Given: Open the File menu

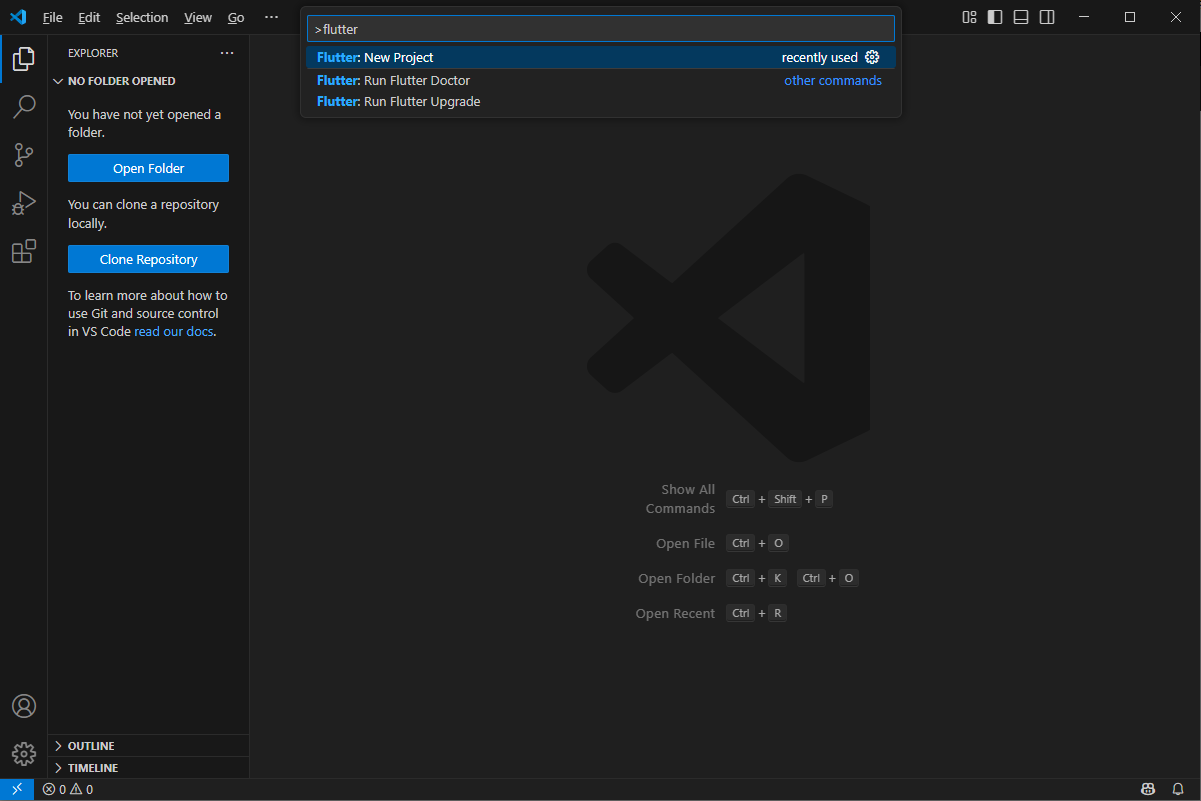Looking at the screenshot, I should click(51, 17).
